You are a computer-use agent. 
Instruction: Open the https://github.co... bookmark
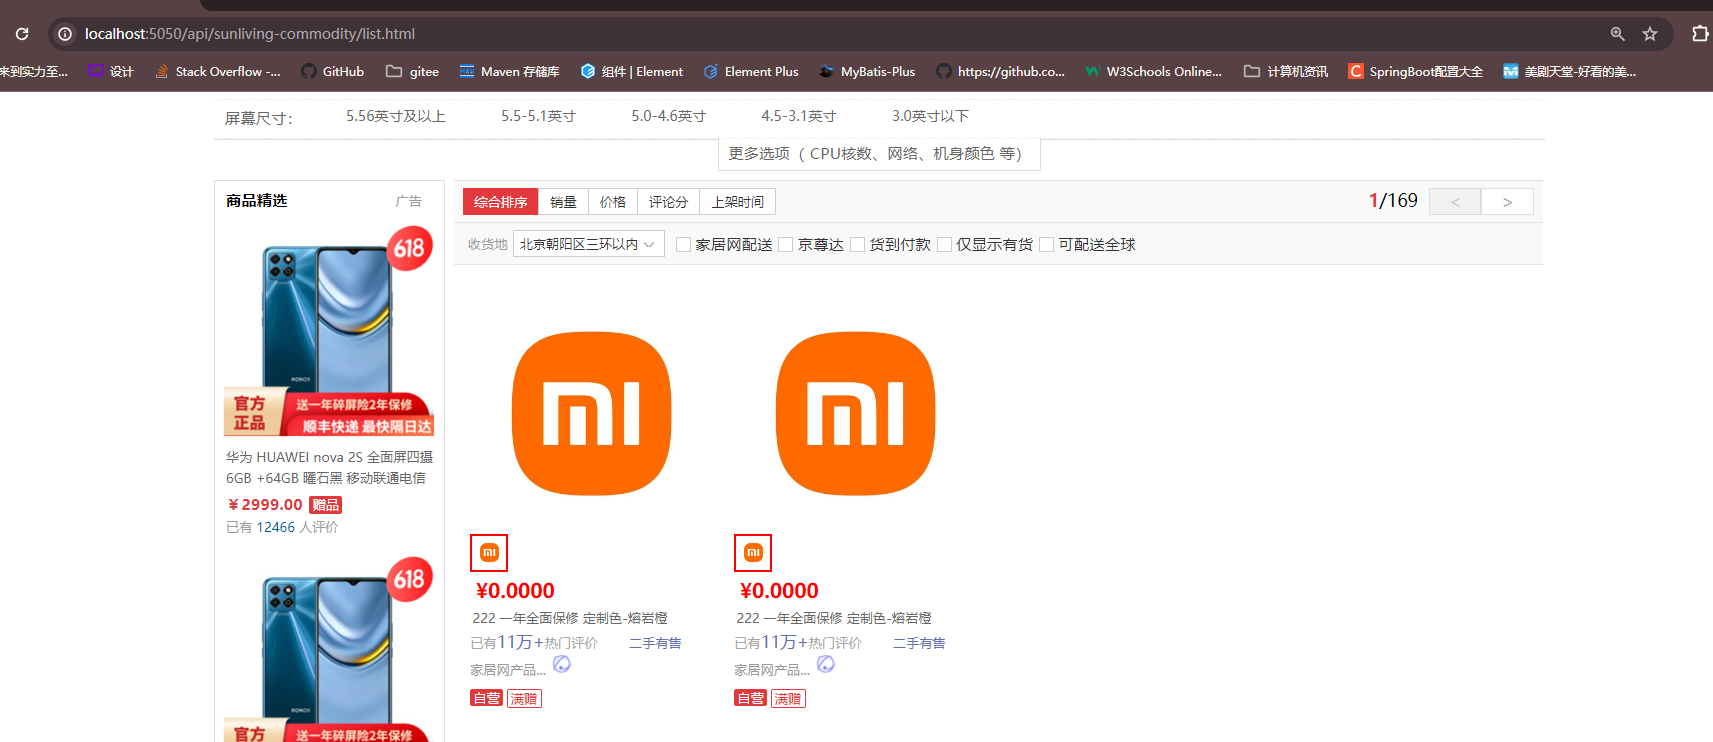point(1001,71)
